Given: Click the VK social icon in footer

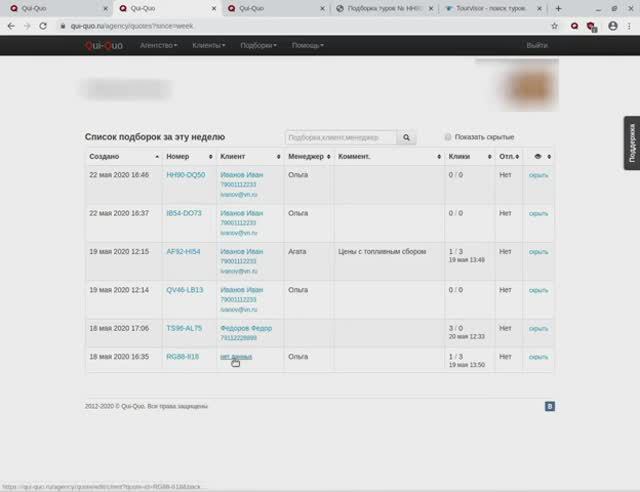Looking at the screenshot, I should 549,406.
